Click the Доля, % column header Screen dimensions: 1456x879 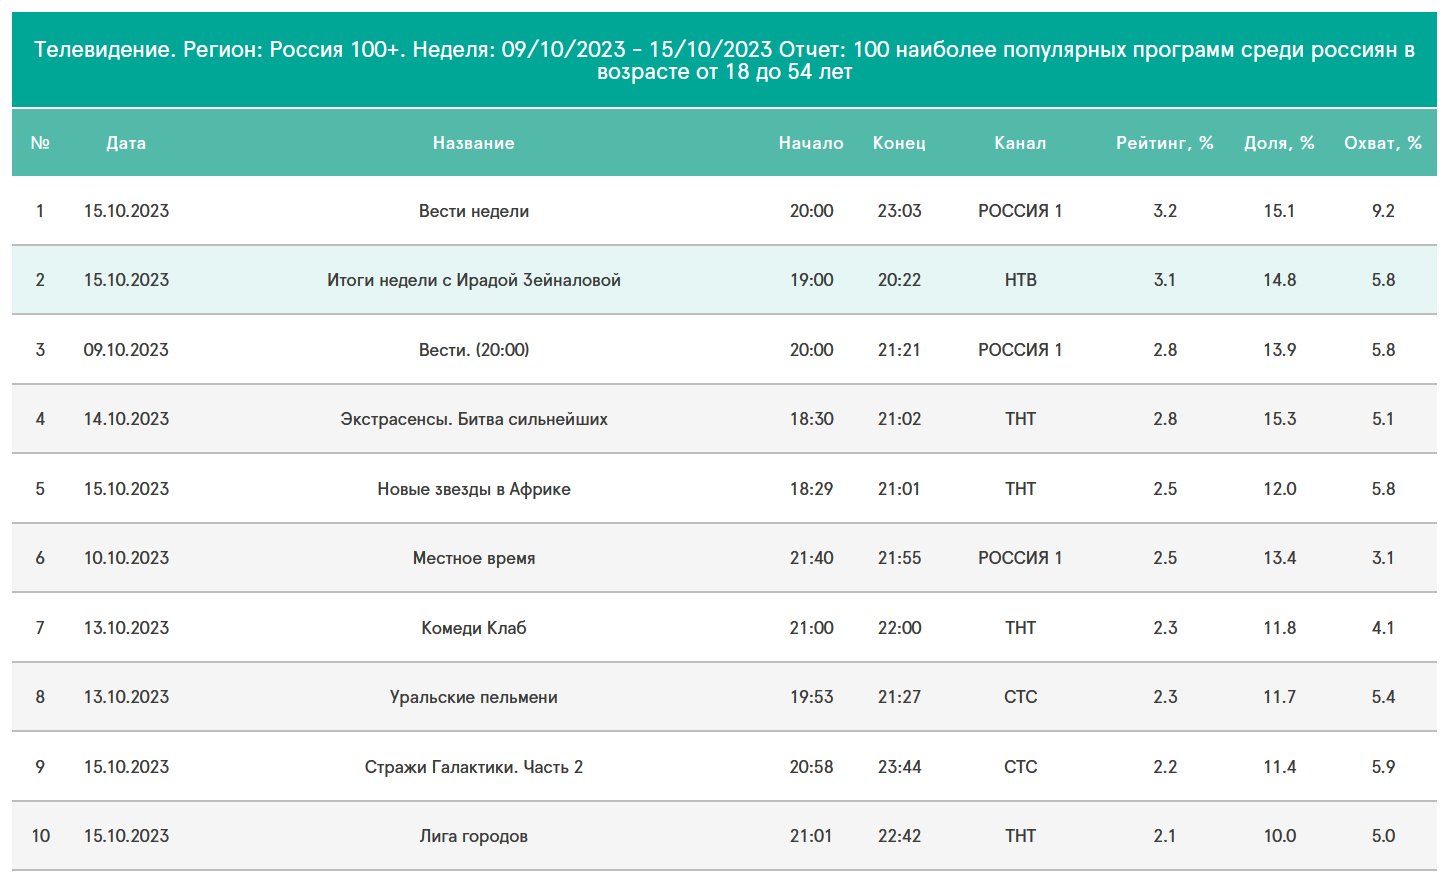[1279, 143]
